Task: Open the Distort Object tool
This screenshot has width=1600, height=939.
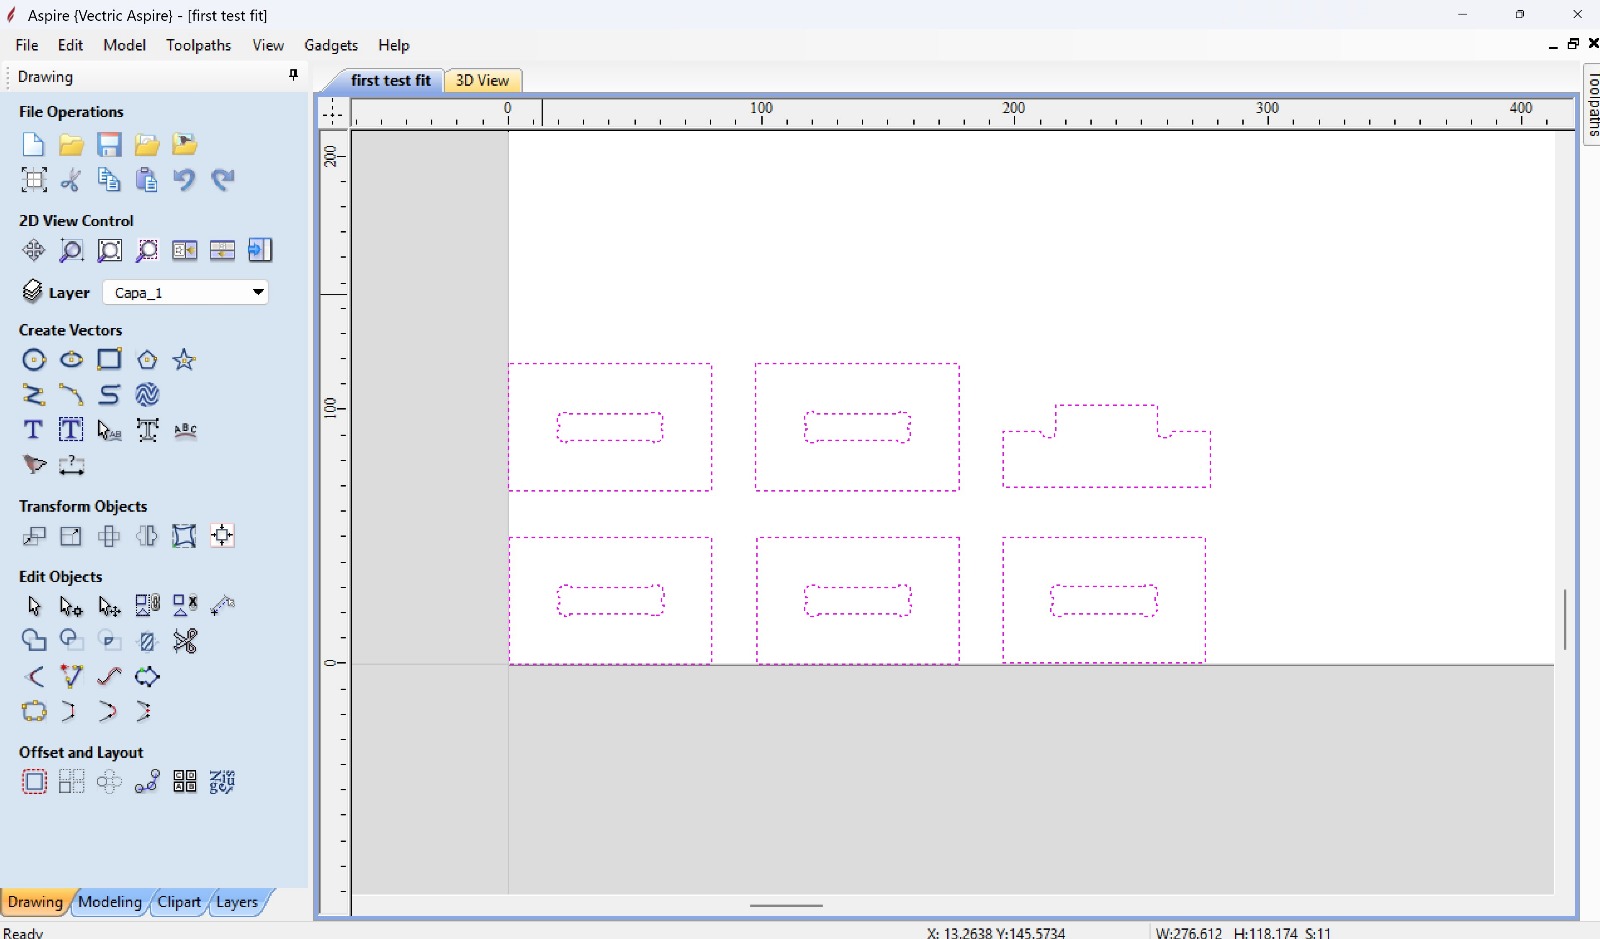Action: [185, 536]
